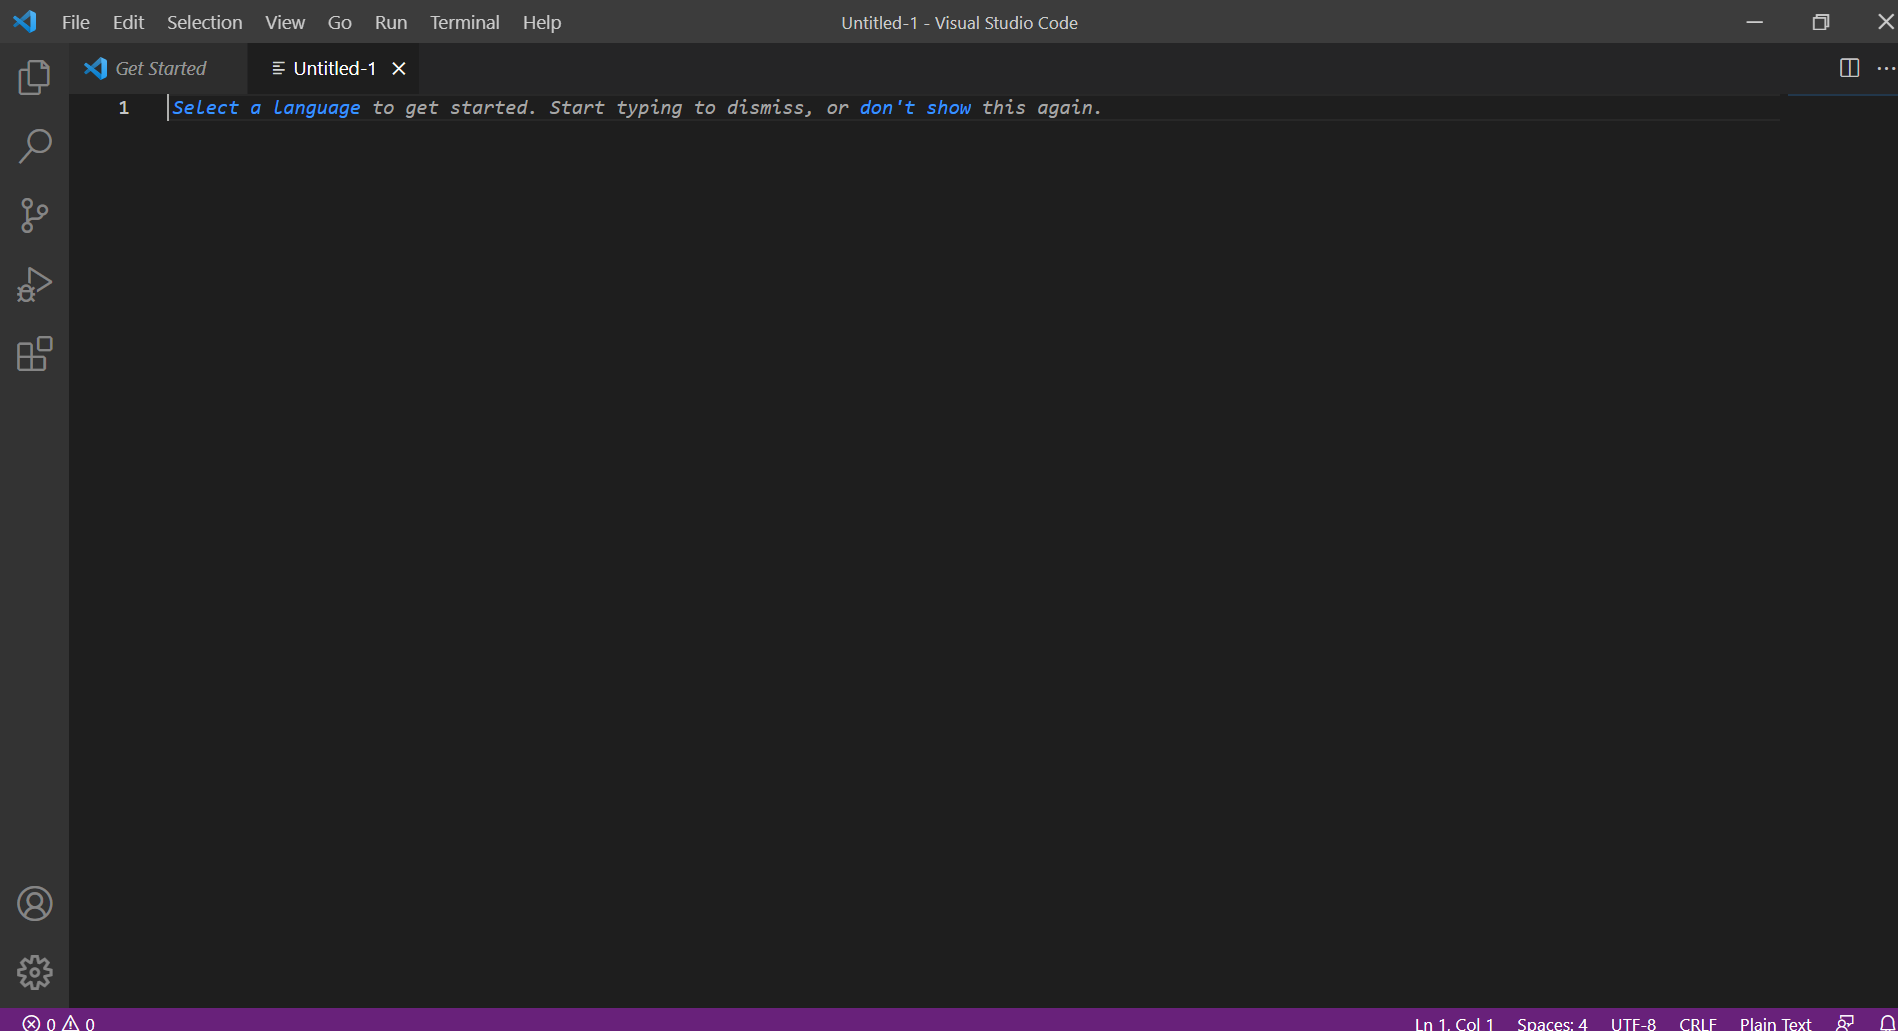Open the Run menu
The image size is (1898, 1031).
(391, 22)
